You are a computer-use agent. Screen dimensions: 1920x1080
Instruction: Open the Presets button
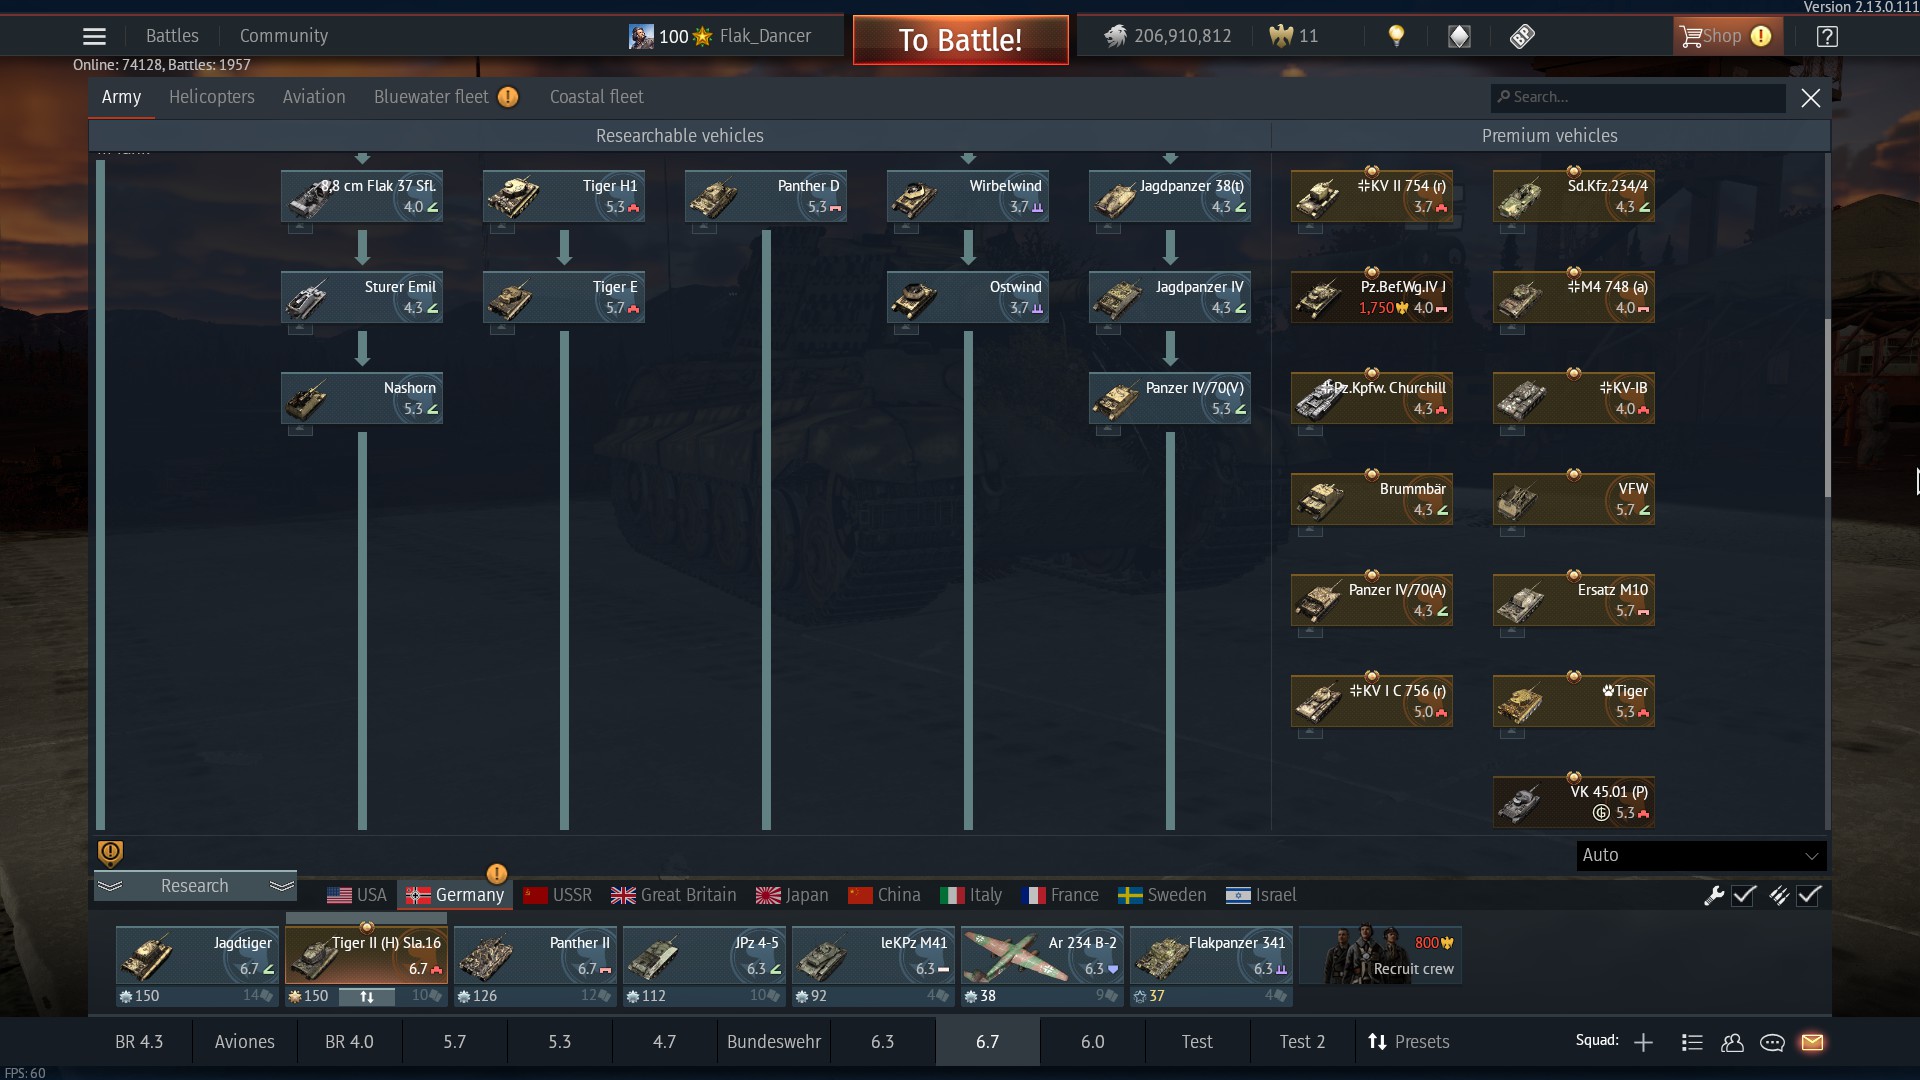coord(1408,1042)
